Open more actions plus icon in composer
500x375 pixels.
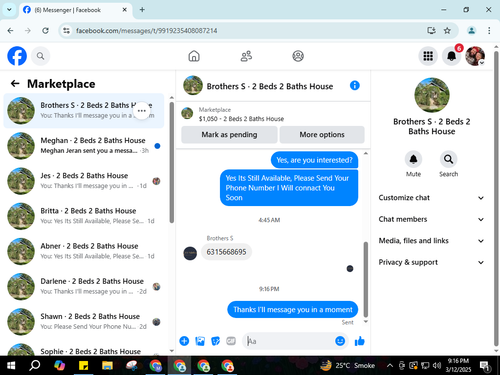click(x=184, y=341)
